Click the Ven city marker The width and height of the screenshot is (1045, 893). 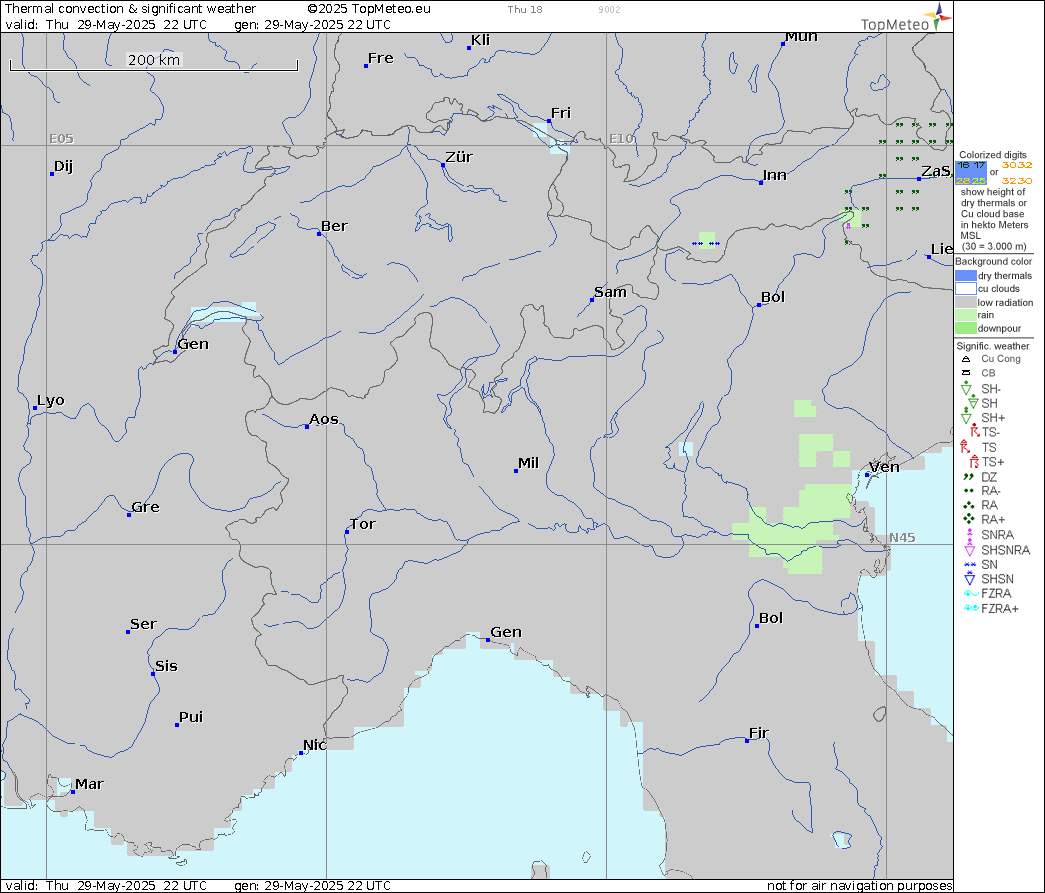tap(866, 474)
